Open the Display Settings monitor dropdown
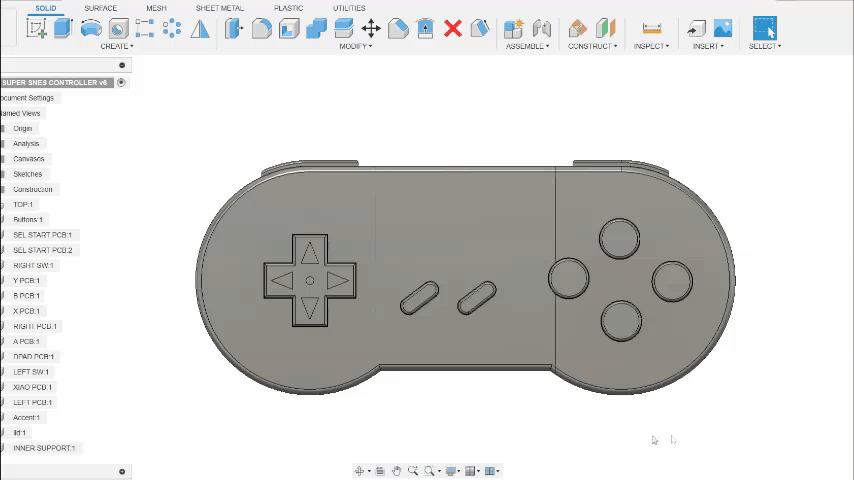 (x=453, y=471)
